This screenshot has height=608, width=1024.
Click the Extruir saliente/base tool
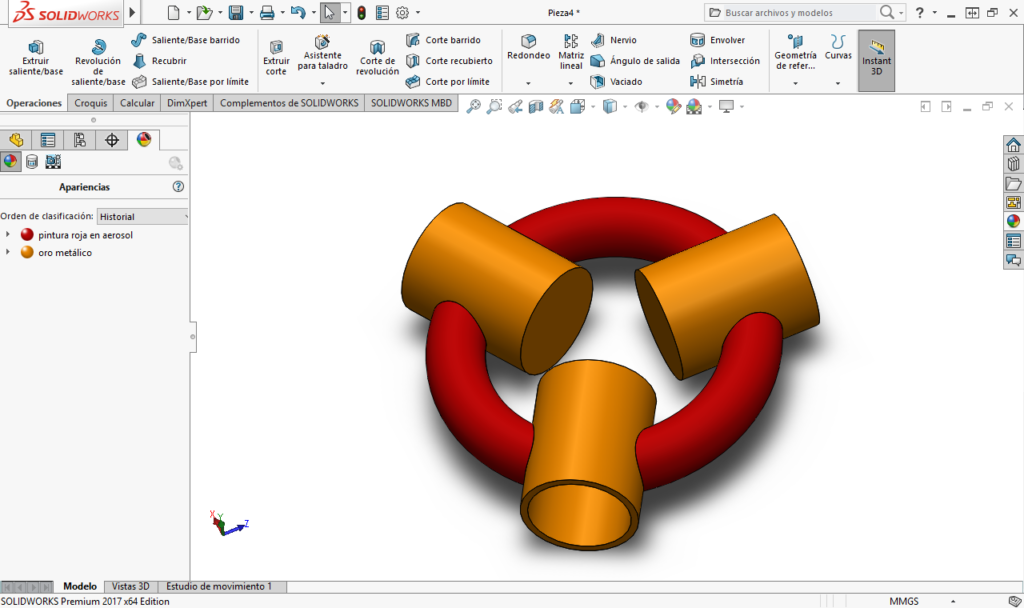coord(36,59)
